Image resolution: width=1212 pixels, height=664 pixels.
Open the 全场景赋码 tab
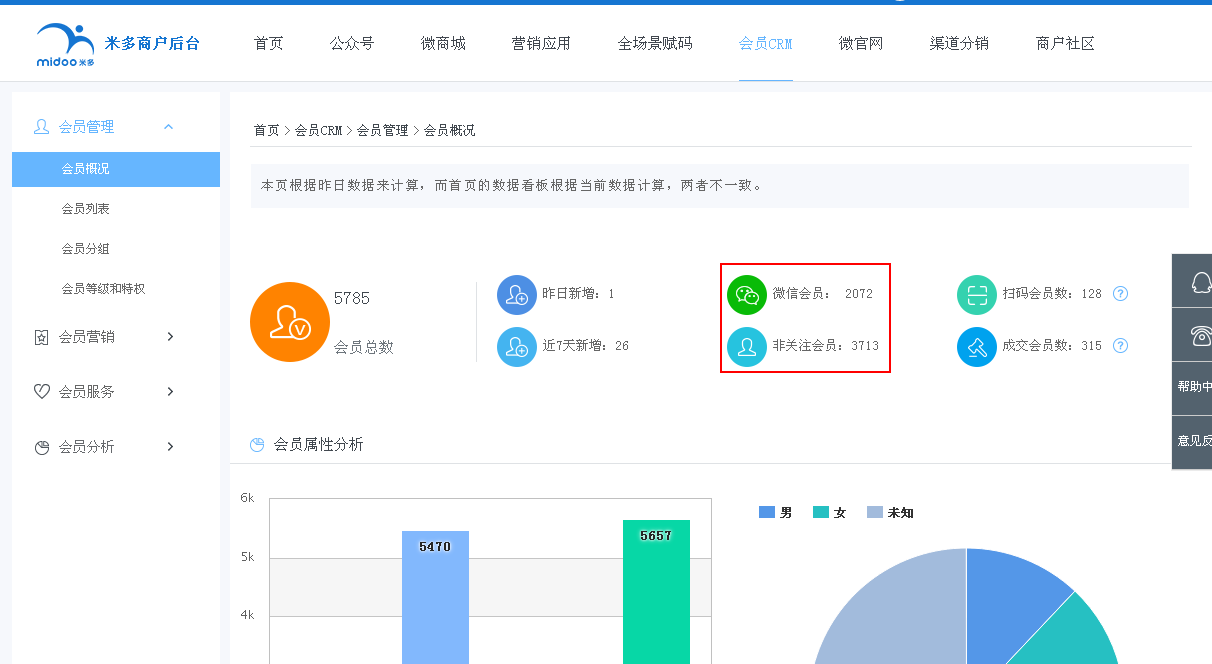(655, 44)
